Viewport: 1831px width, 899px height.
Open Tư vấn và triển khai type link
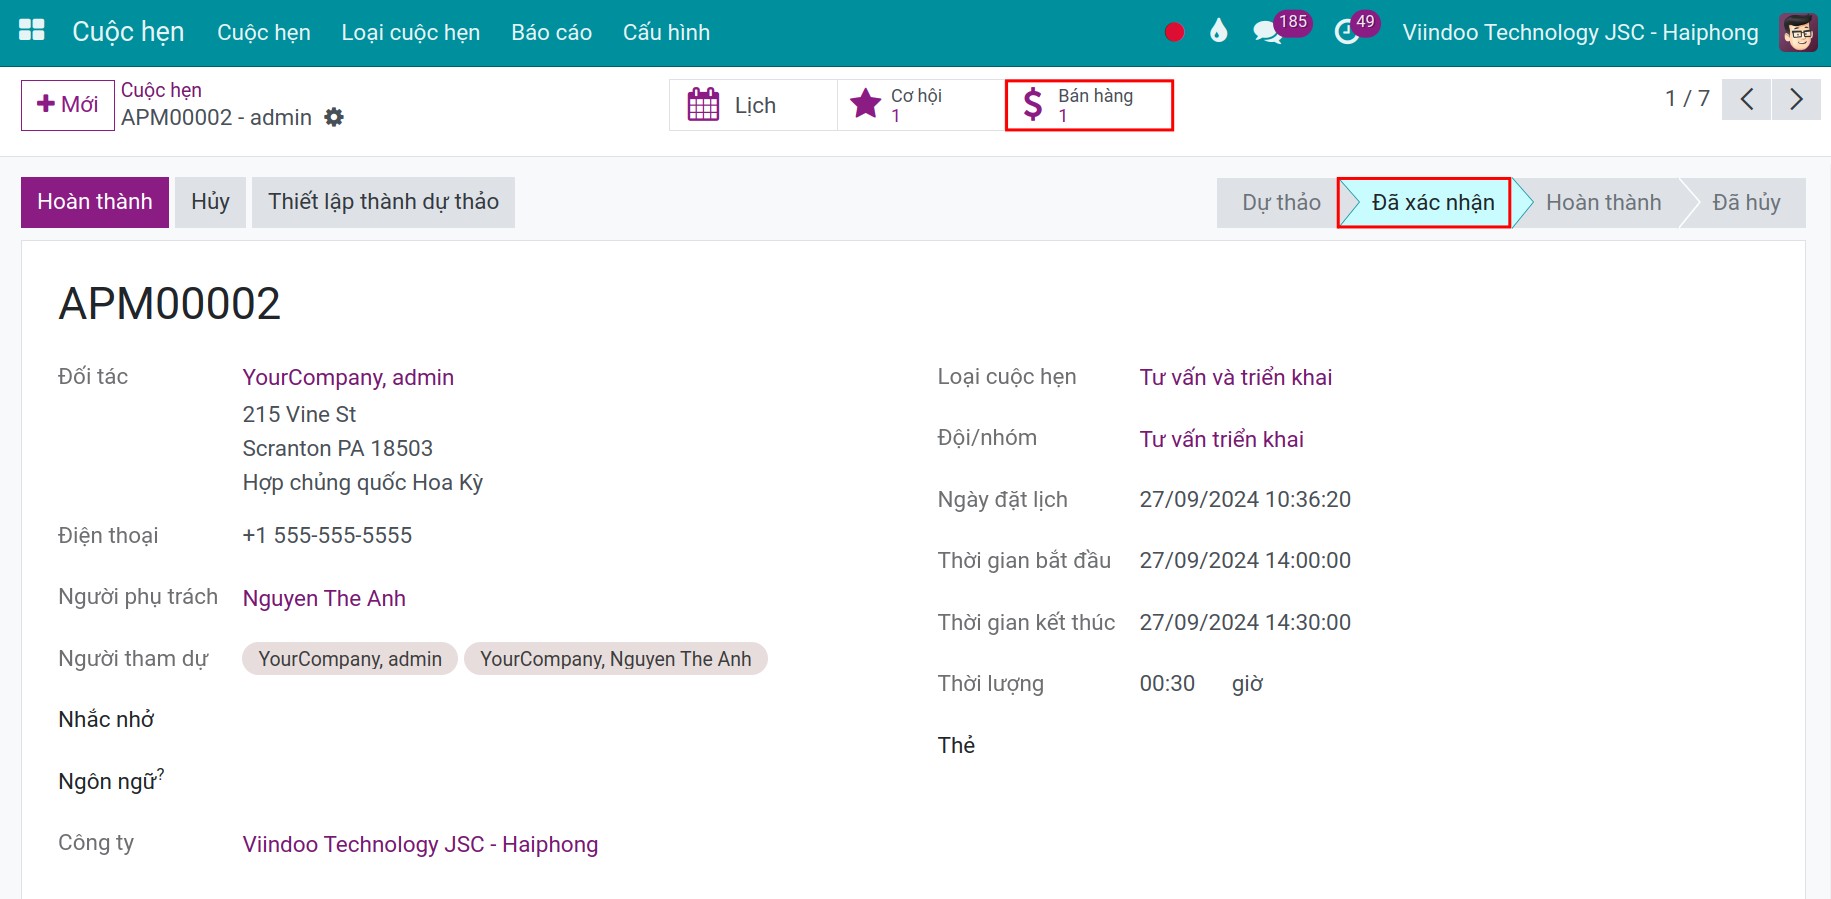1236,377
